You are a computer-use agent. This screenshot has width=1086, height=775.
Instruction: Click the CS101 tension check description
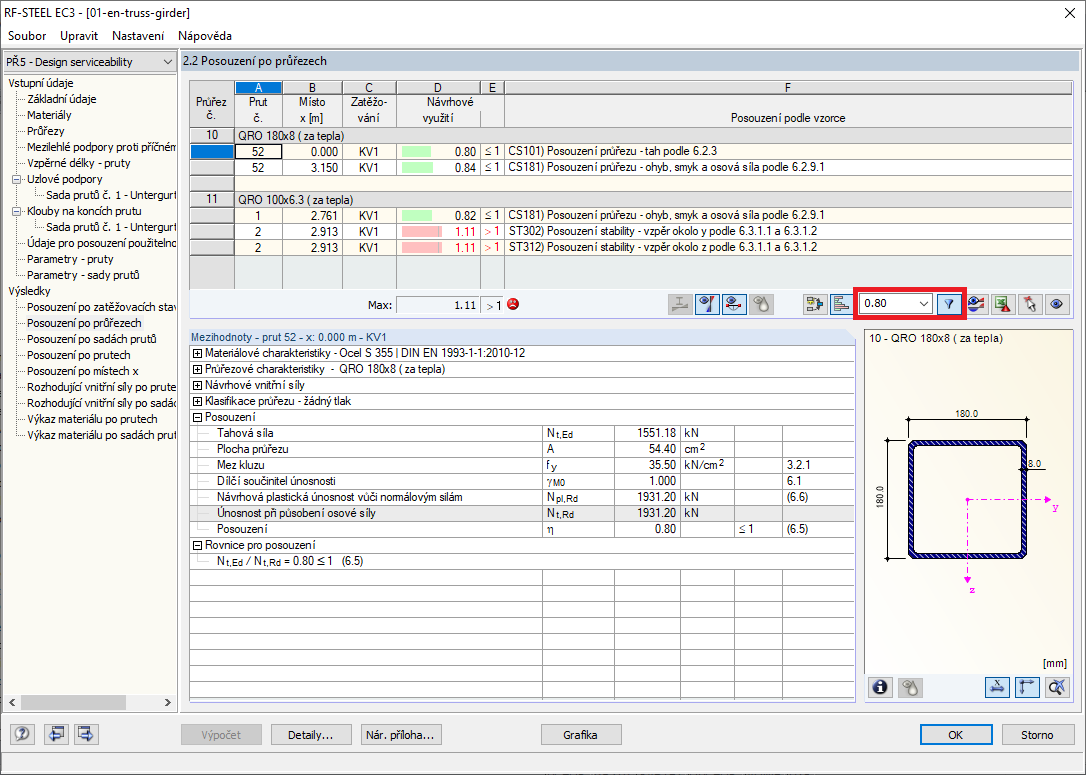pyautogui.click(x=613, y=151)
